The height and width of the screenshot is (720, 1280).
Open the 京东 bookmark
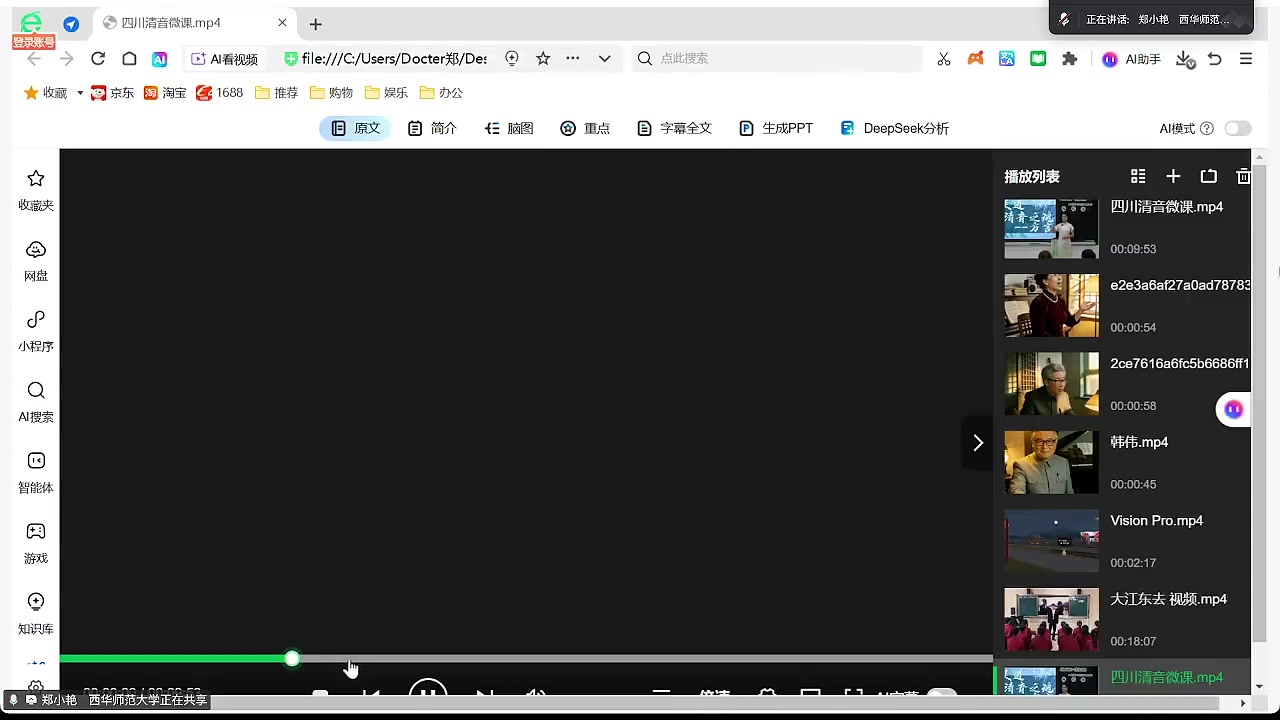[x=112, y=93]
